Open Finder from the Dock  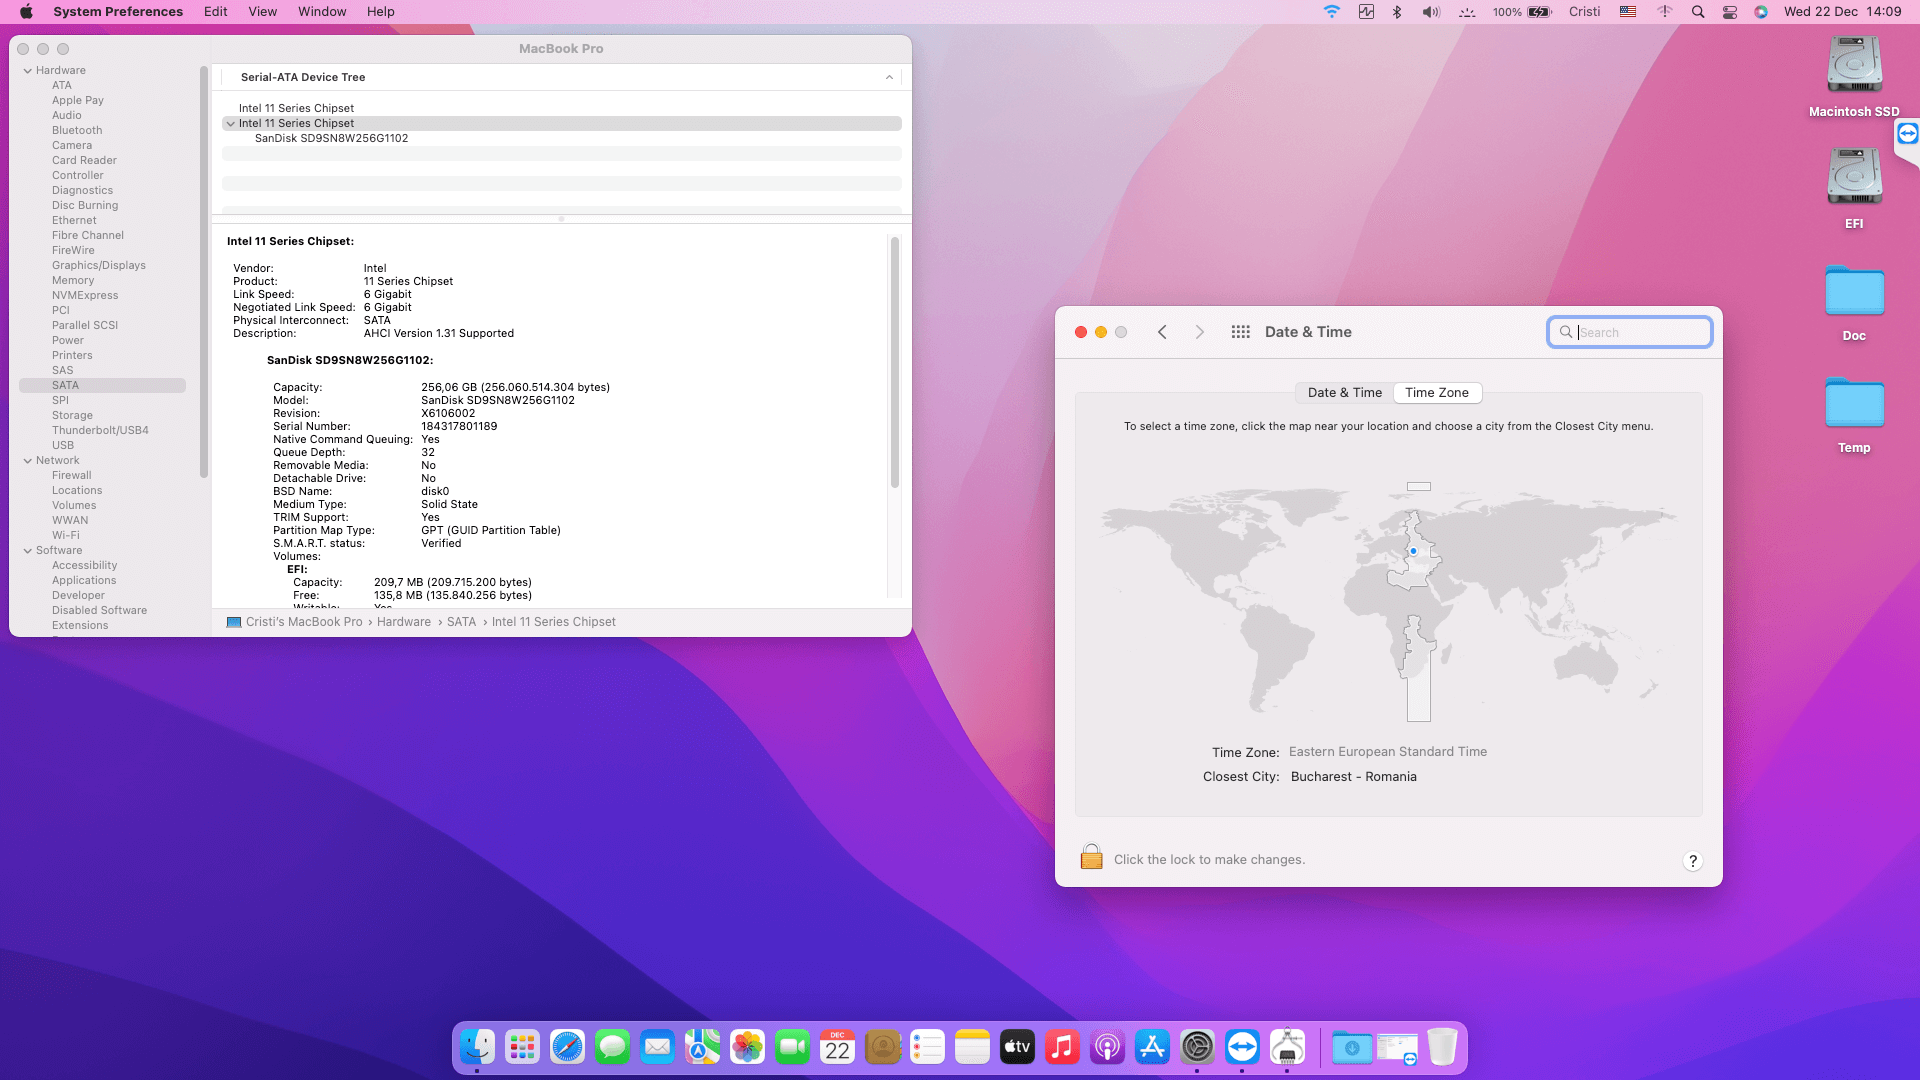click(x=477, y=1047)
